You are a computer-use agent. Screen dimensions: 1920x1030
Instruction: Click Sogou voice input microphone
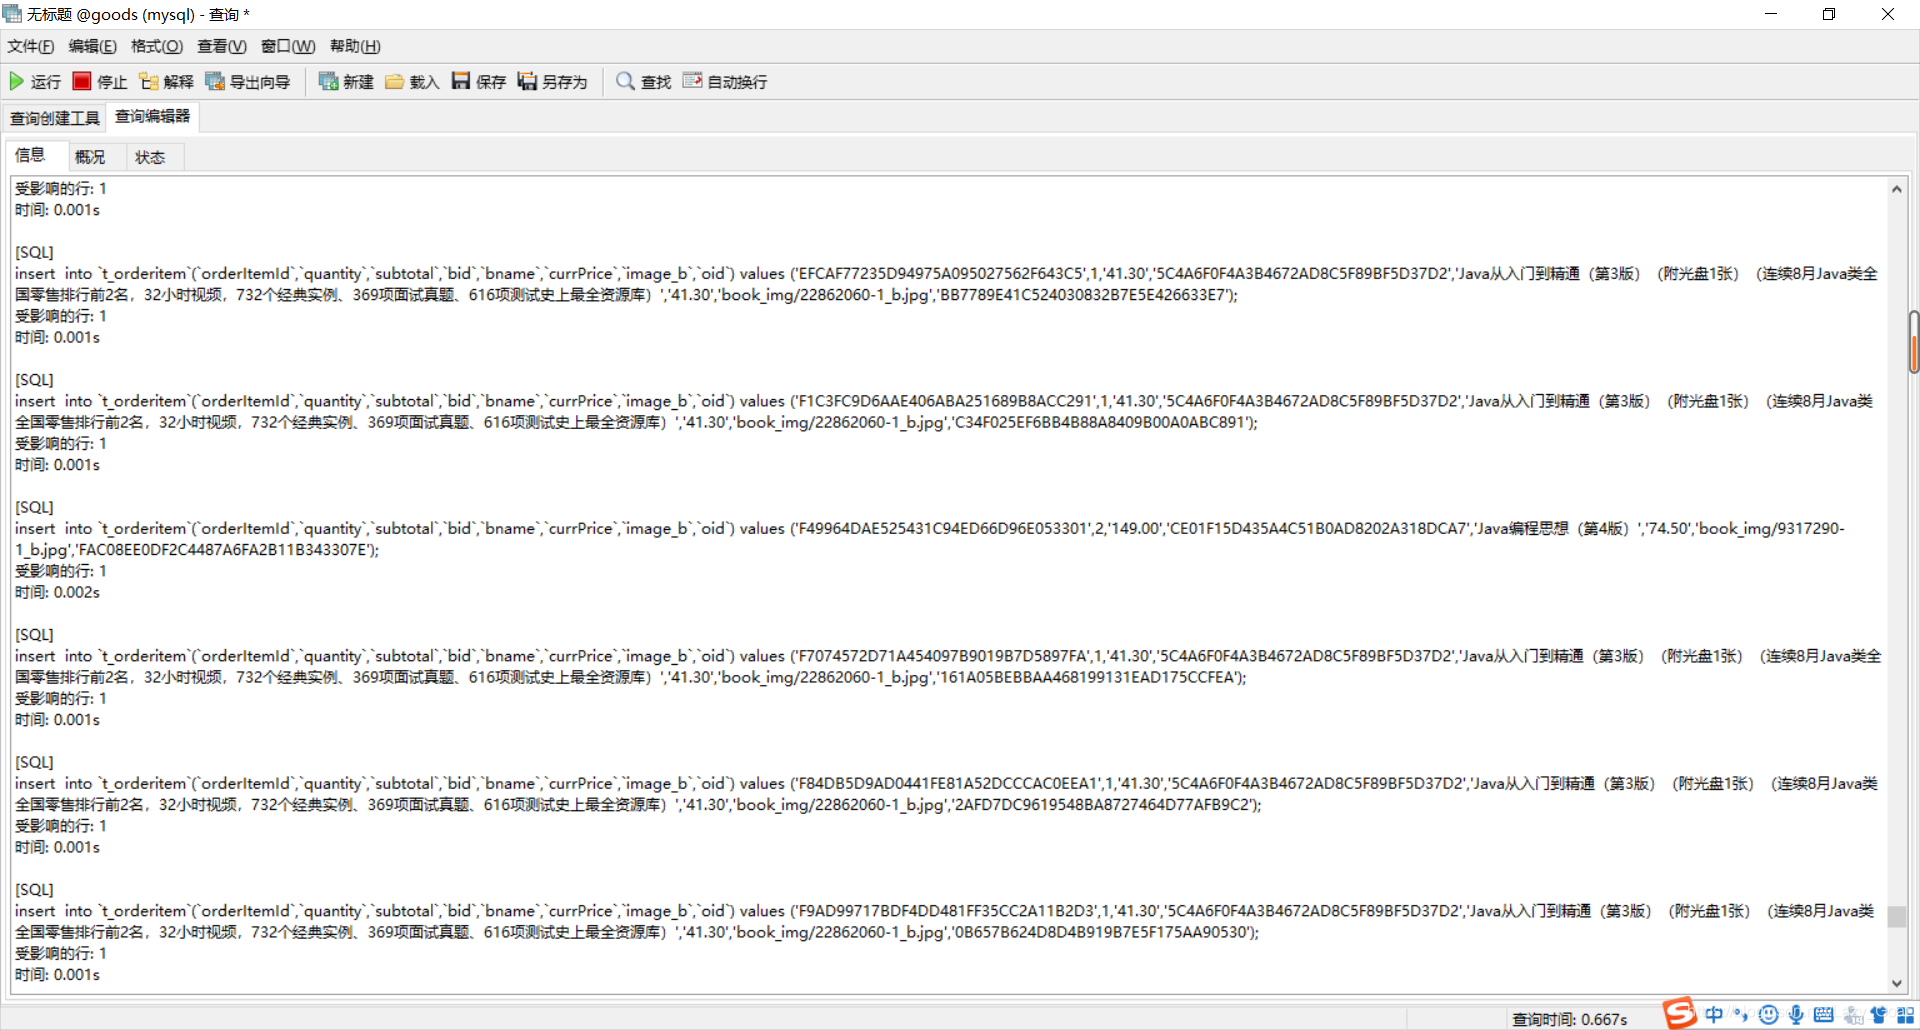[1796, 1015]
